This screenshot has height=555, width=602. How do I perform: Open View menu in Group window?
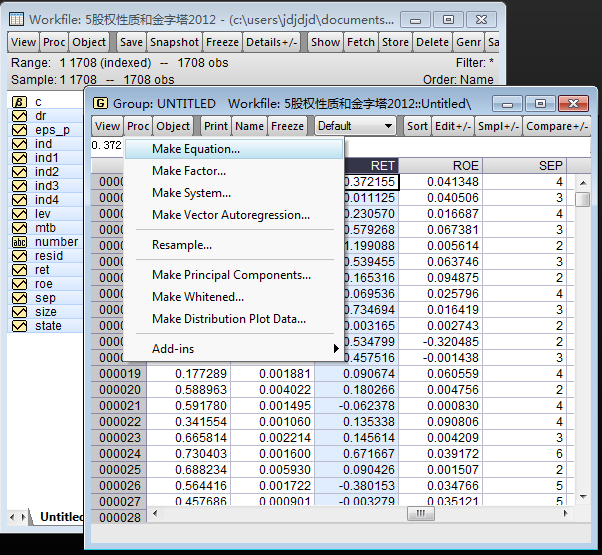point(107,126)
